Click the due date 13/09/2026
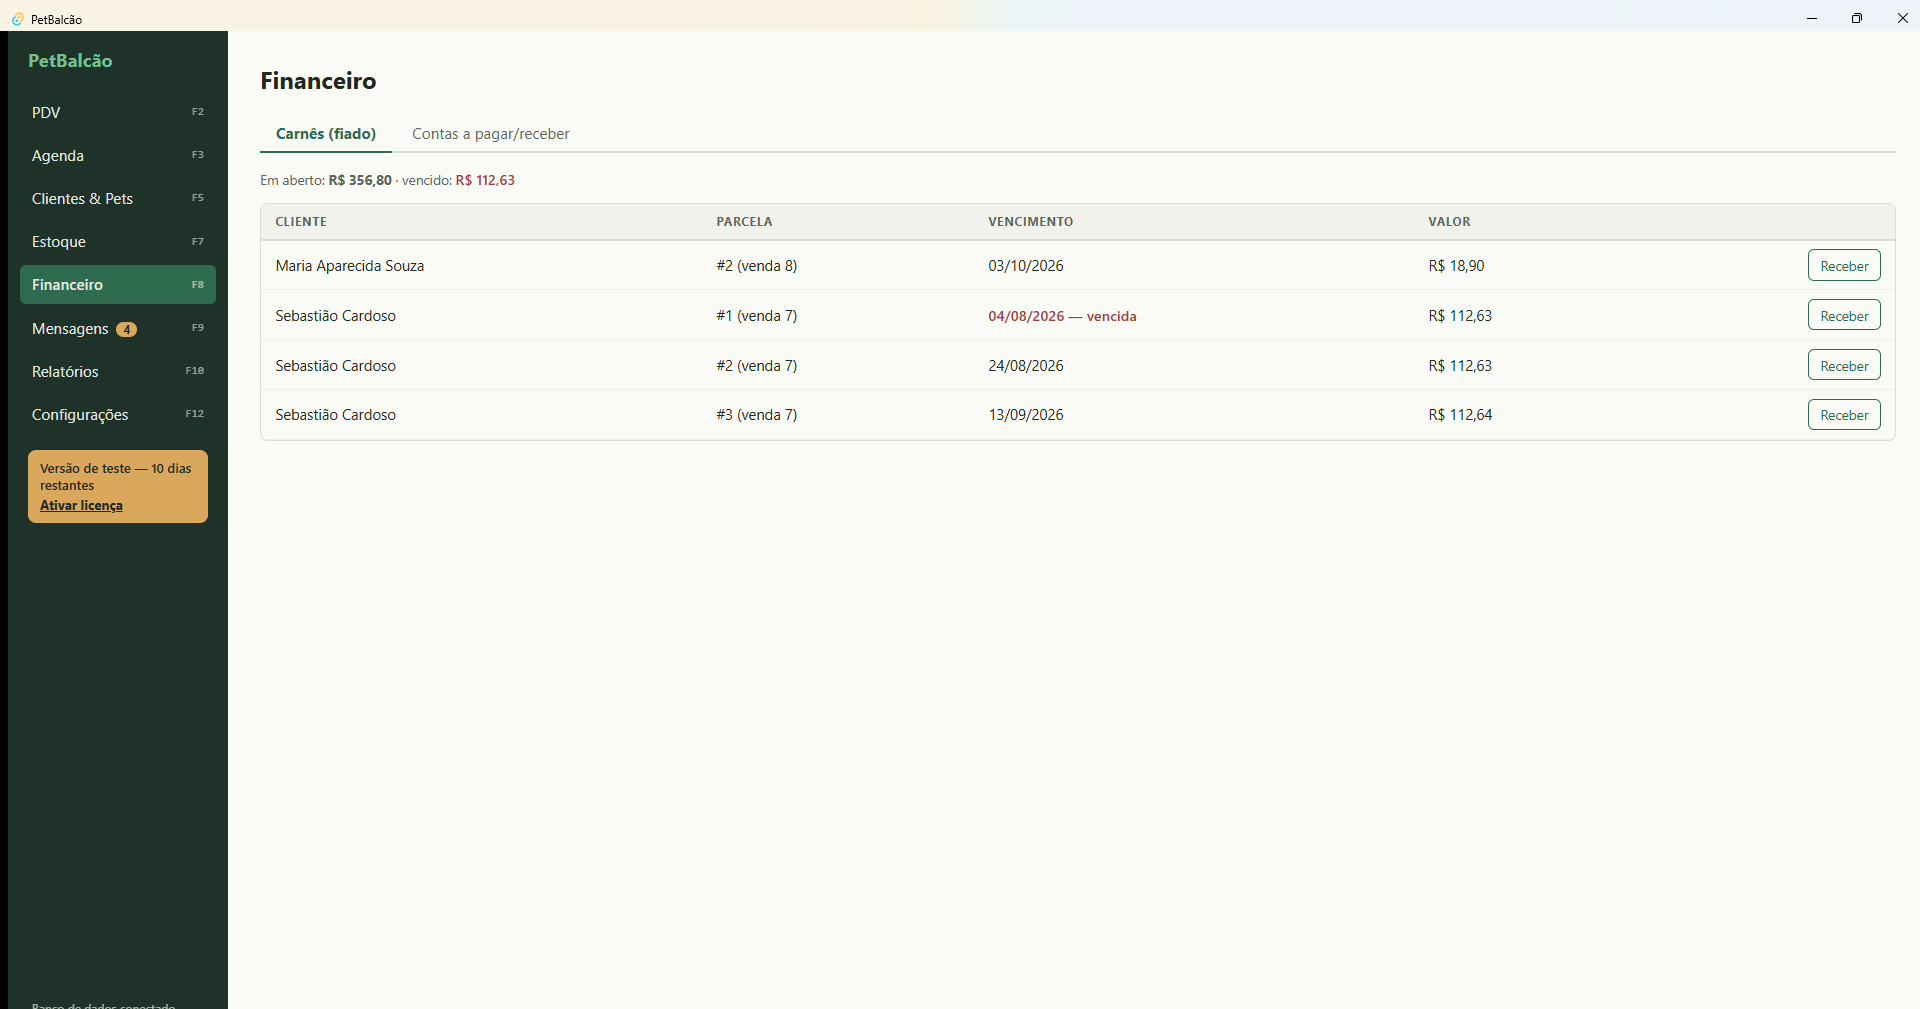 coord(1026,415)
